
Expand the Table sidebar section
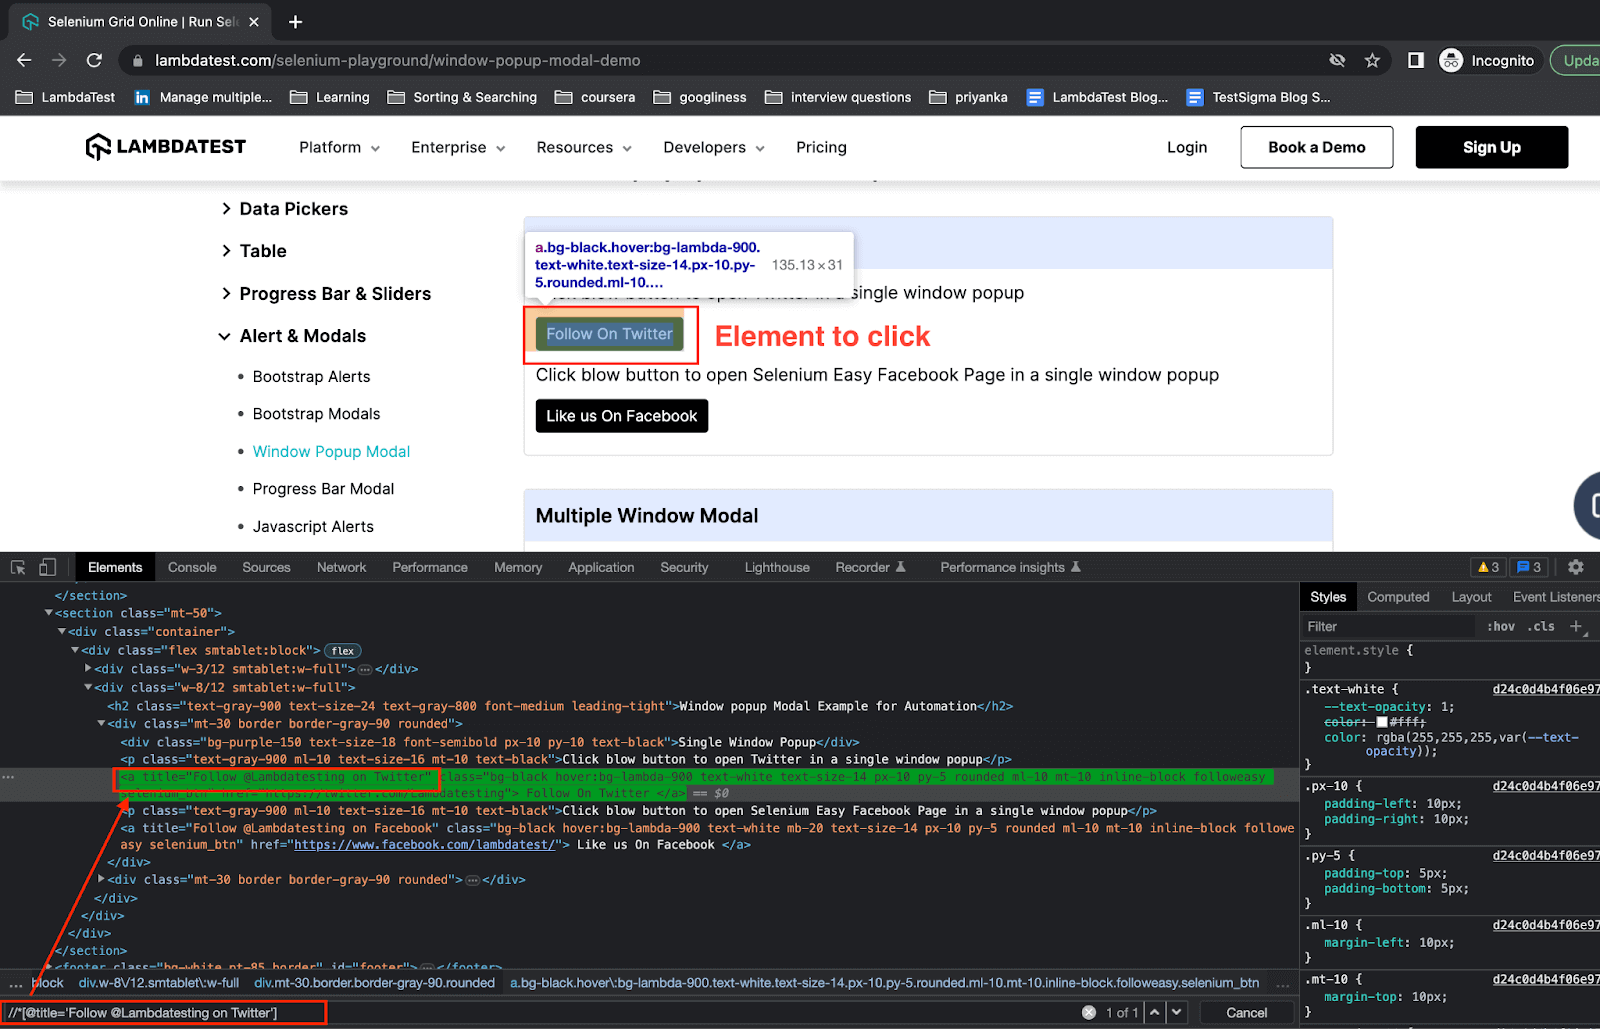(254, 251)
